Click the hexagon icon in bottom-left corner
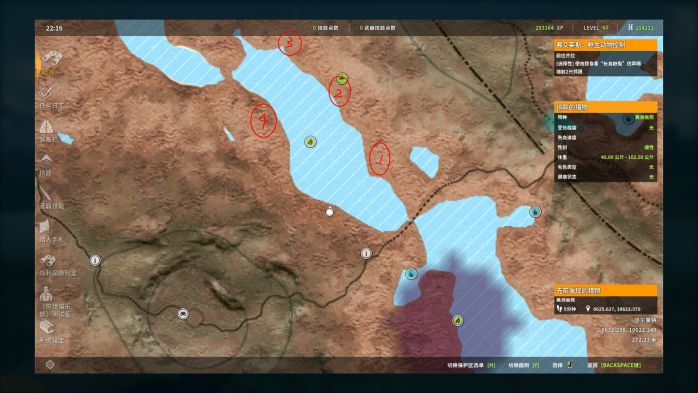Screen dimensions: 698x393 point(50,365)
